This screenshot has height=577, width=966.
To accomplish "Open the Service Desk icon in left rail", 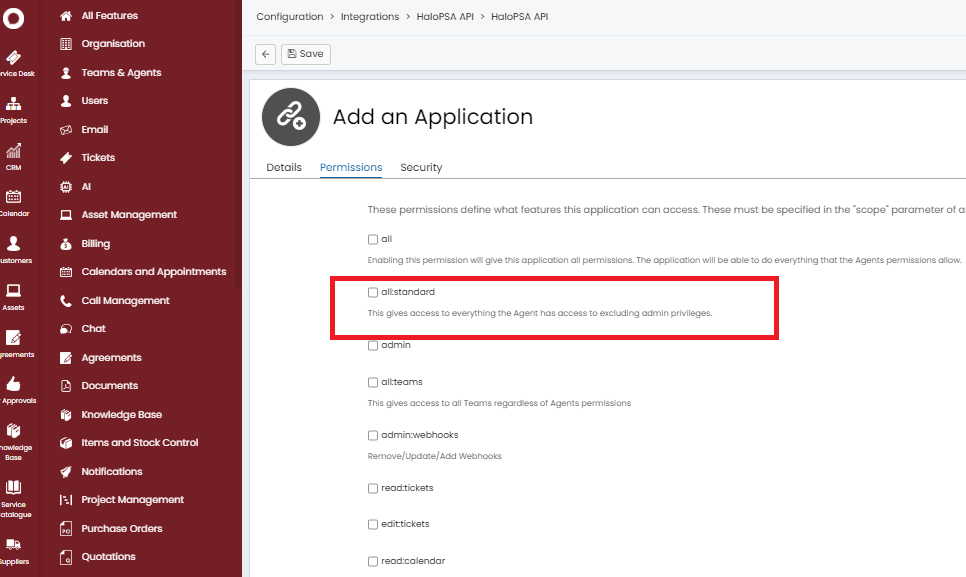I will pos(14,58).
